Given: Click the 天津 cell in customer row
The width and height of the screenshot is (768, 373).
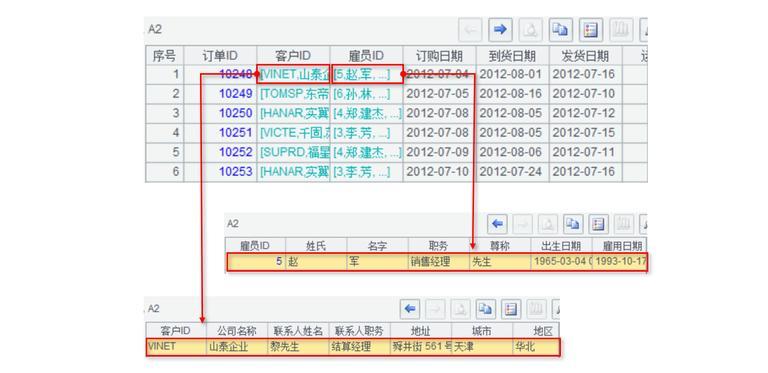Looking at the screenshot, I should pyautogui.click(x=482, y=347).
